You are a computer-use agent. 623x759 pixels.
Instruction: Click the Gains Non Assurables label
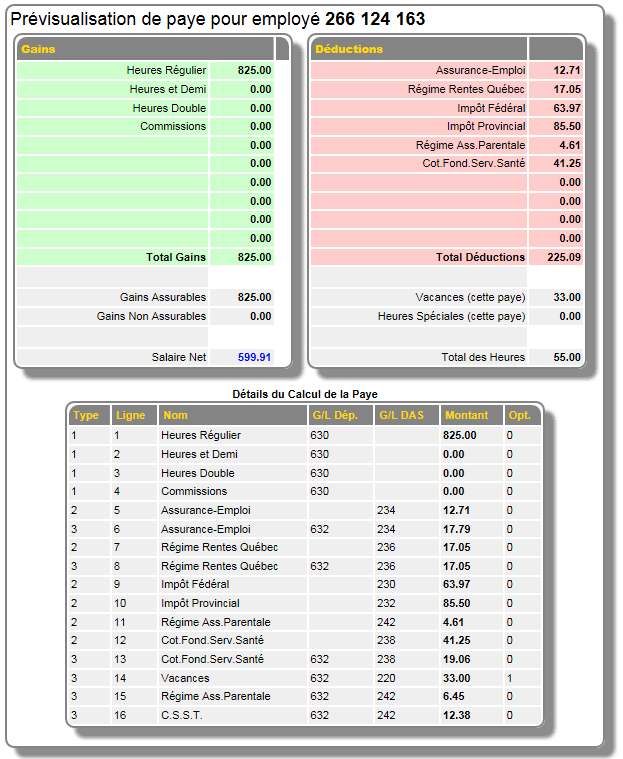point(151,316)
